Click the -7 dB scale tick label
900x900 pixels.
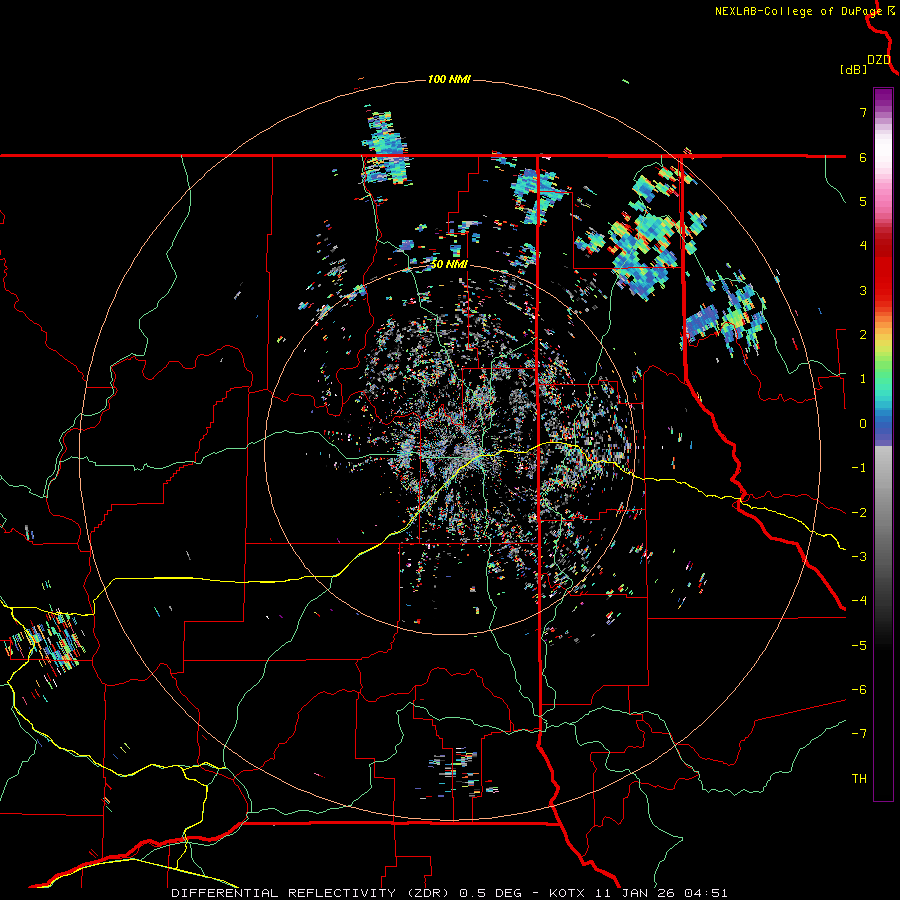pos(859,734)
